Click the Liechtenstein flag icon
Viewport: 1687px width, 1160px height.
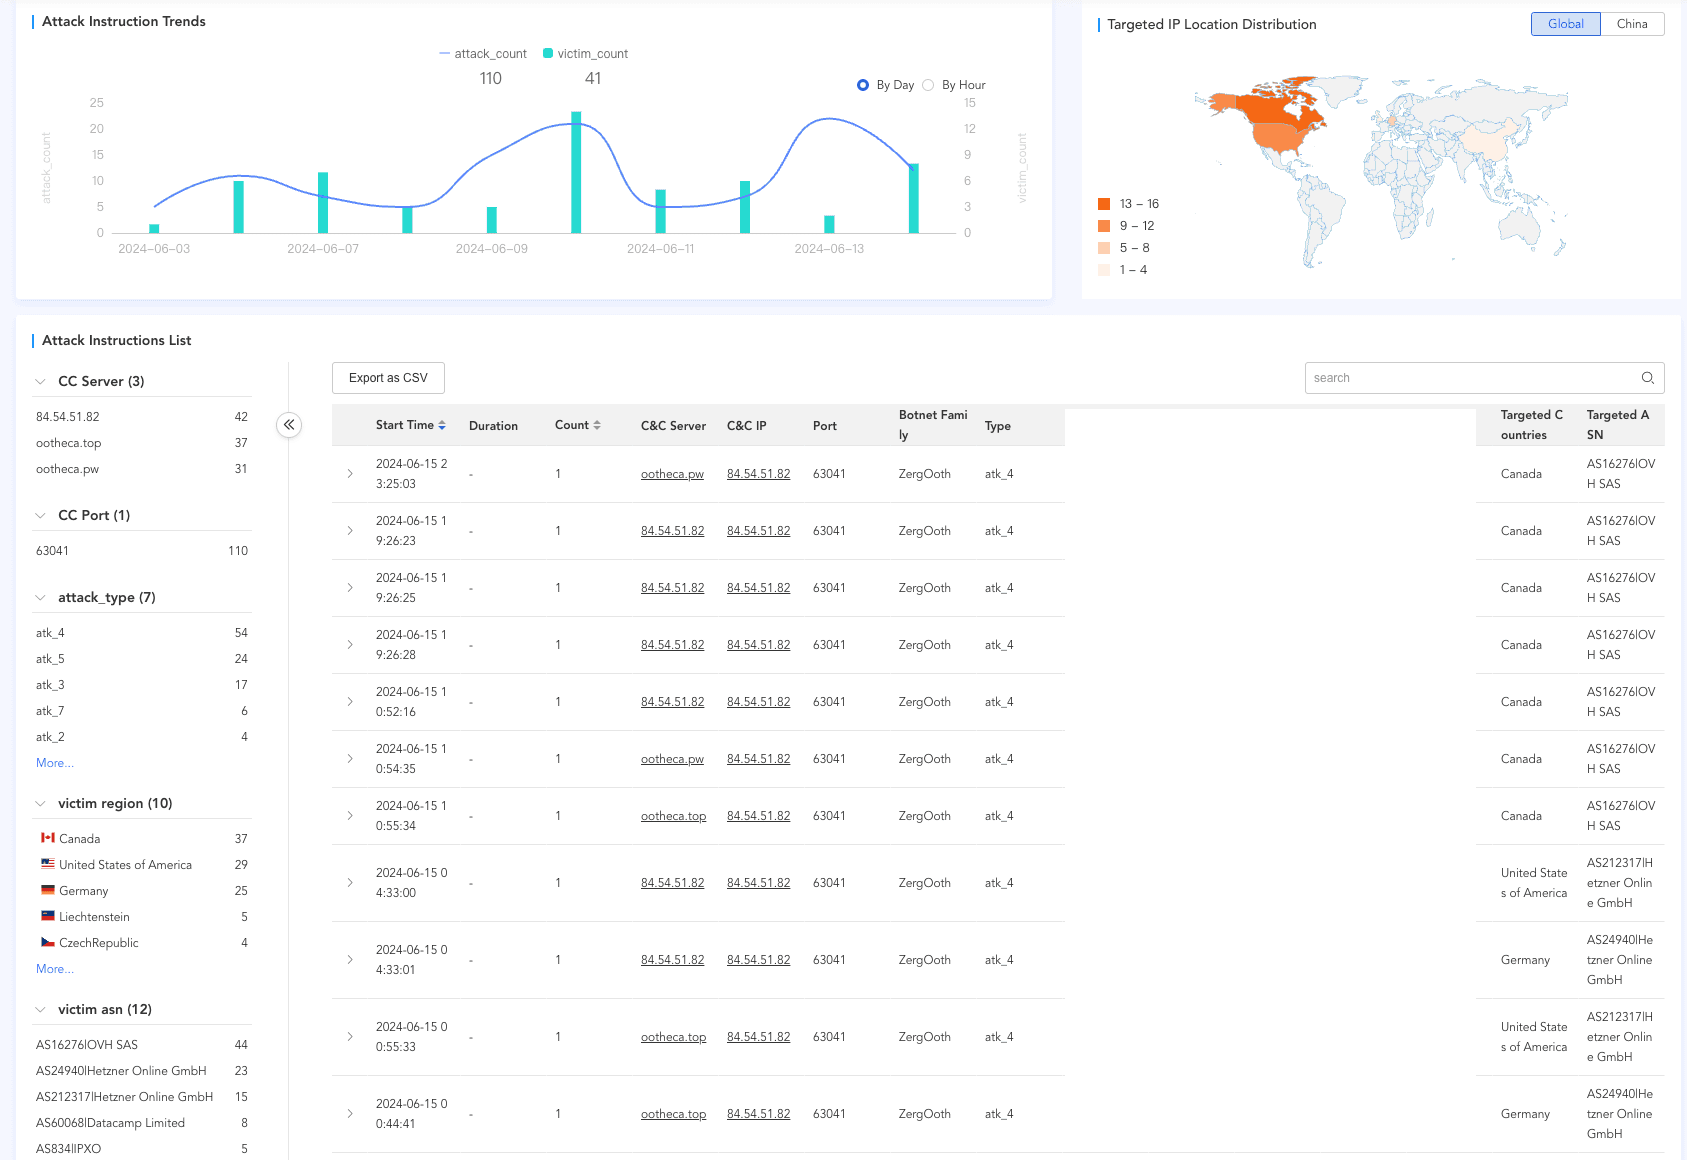click(48, 916)
